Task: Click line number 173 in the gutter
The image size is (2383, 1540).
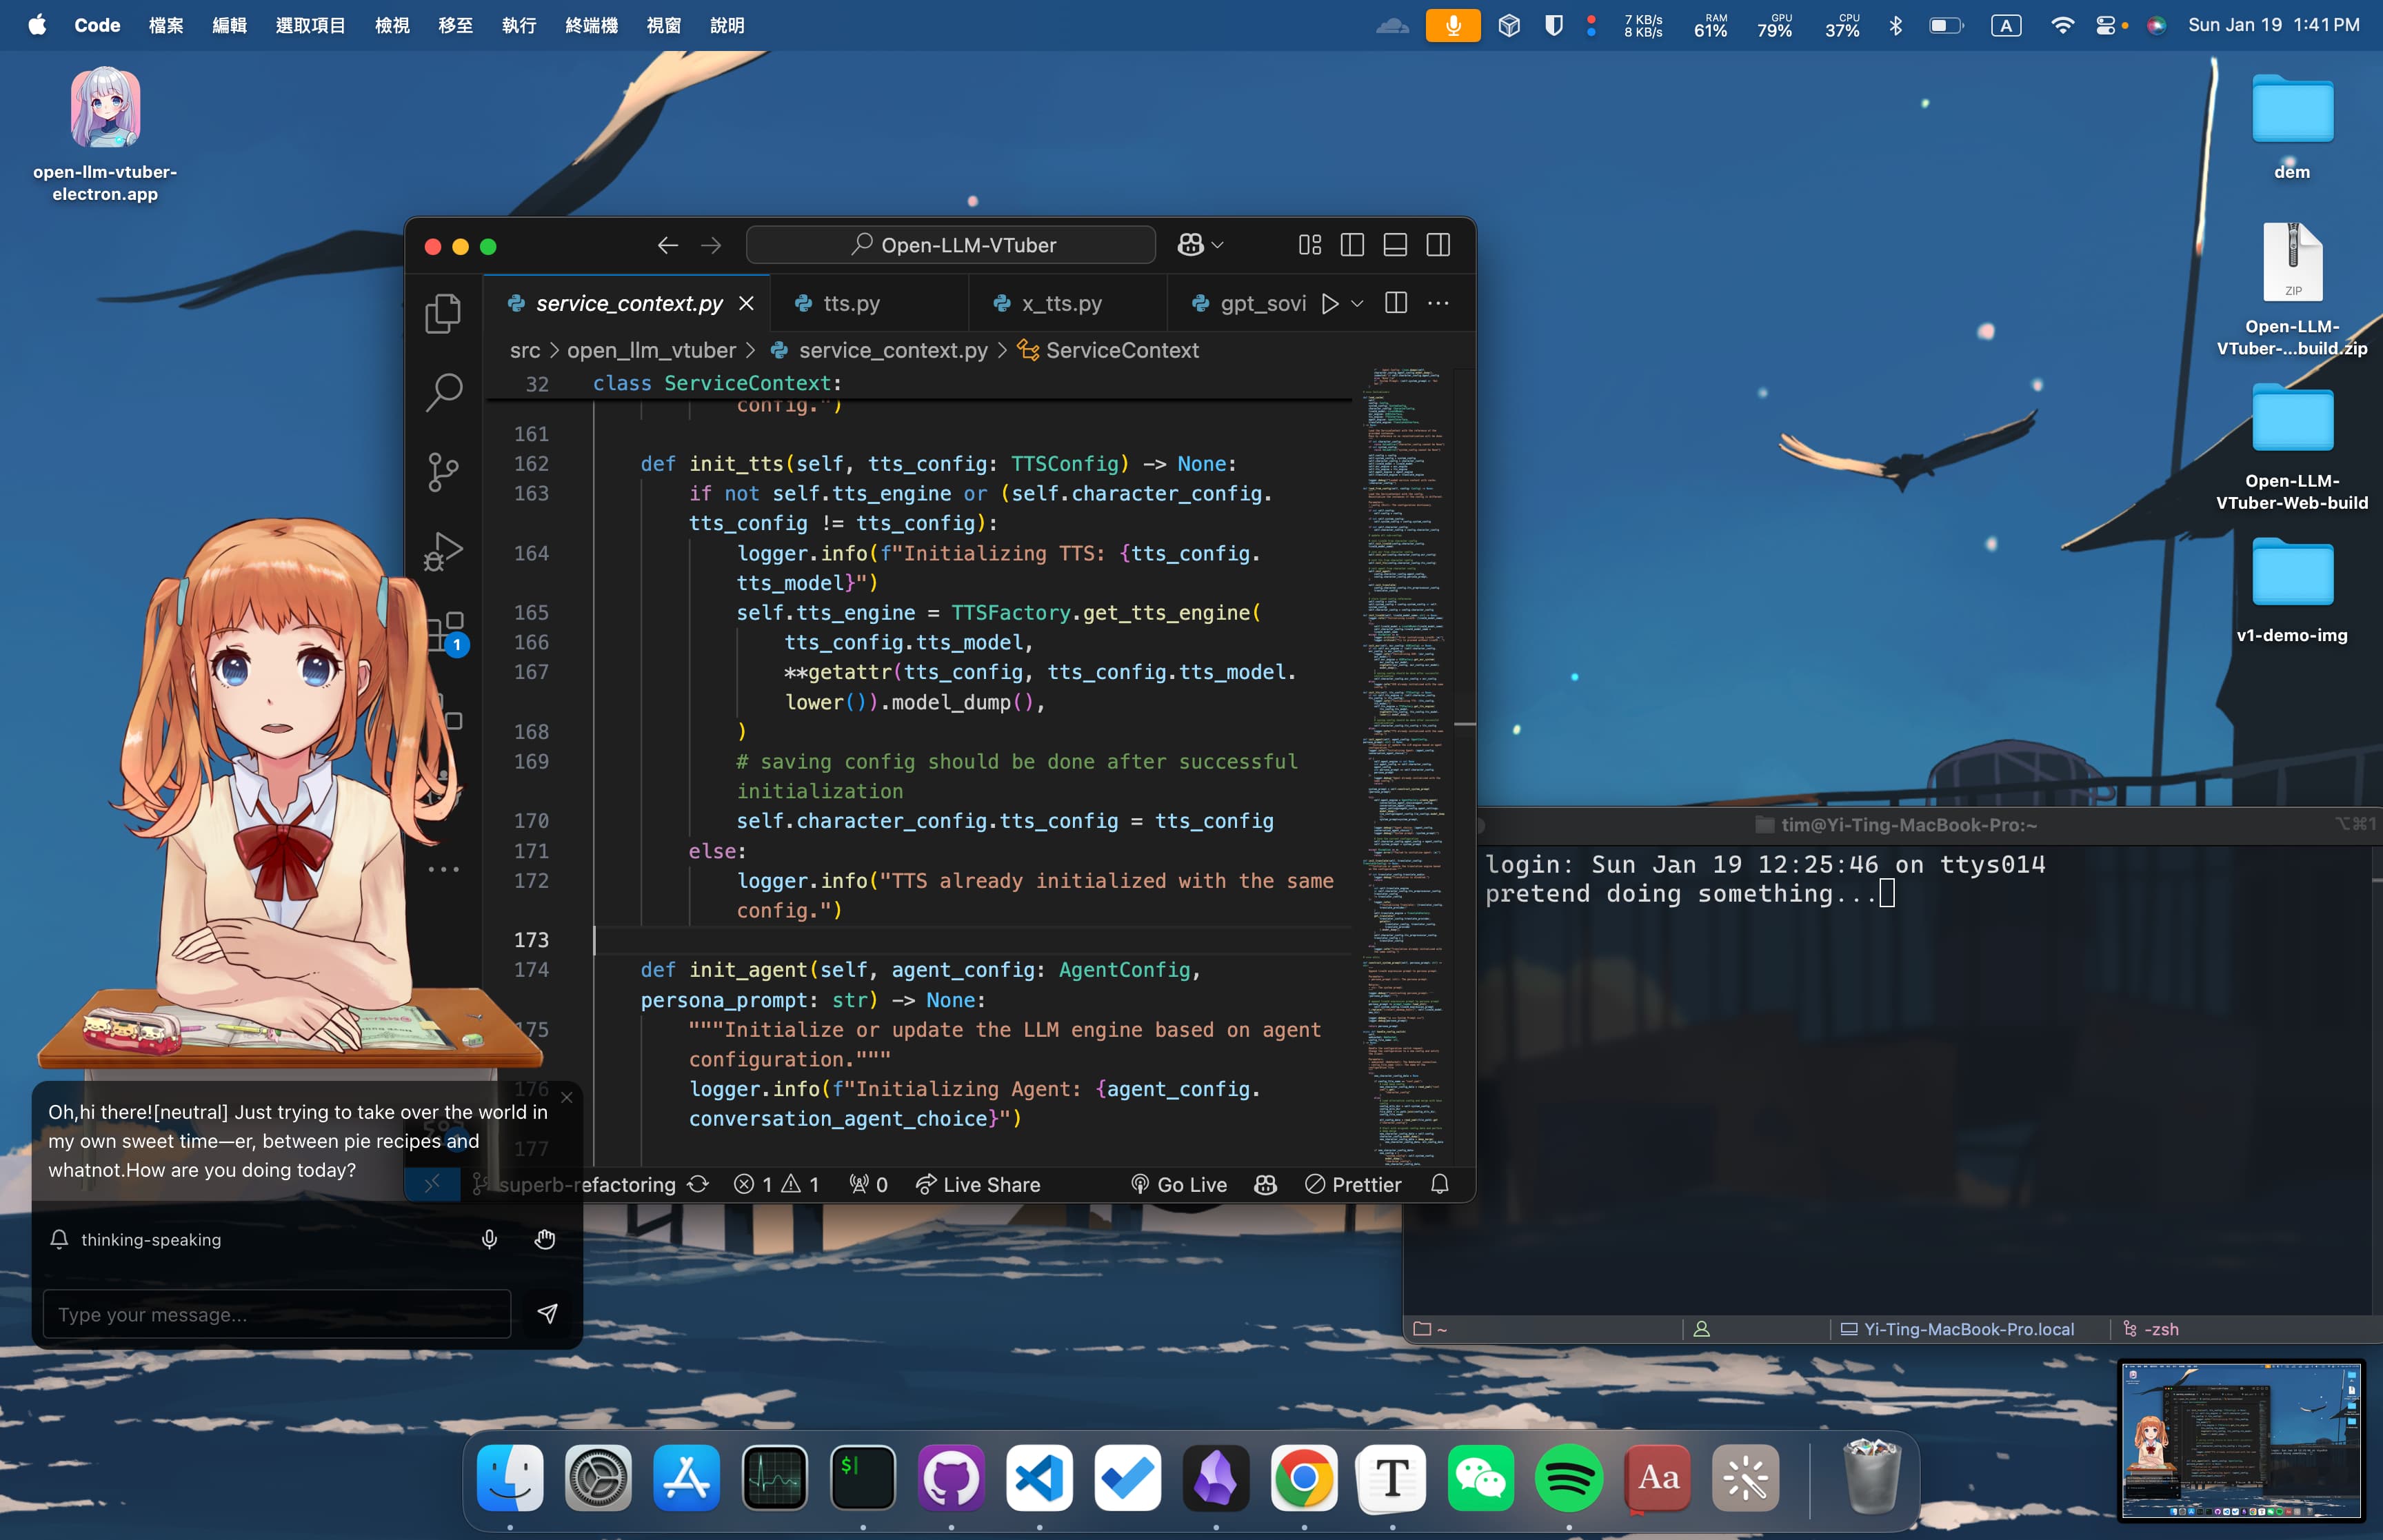Action: point(531,940)
